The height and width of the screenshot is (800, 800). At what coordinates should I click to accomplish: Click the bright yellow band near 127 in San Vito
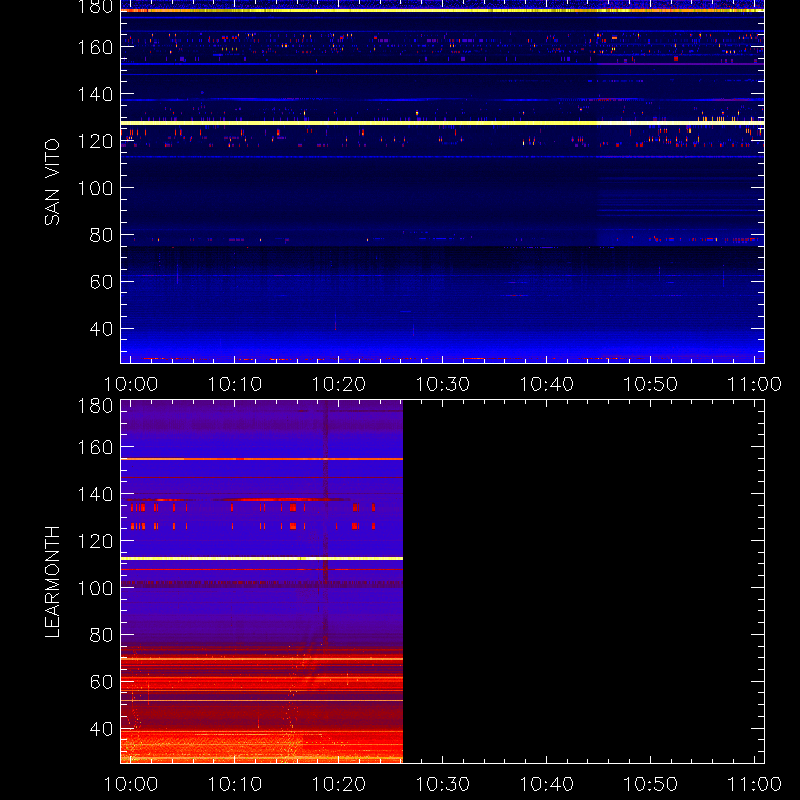point(442,123)
